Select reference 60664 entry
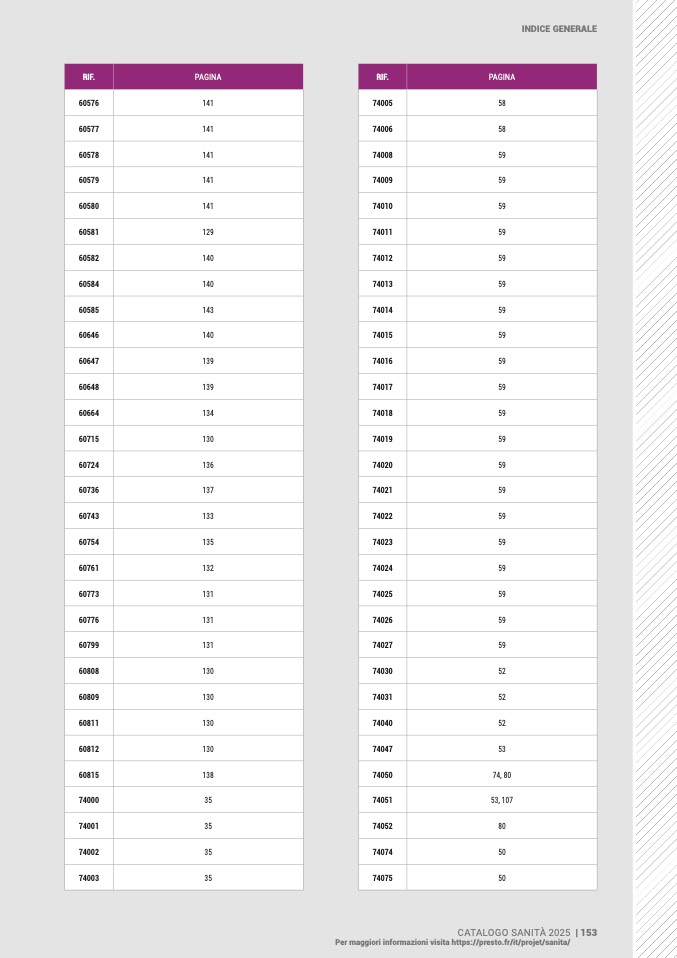The height and width of the screenshot is (958, 677). pyautogui.click(x=89, y=413)
